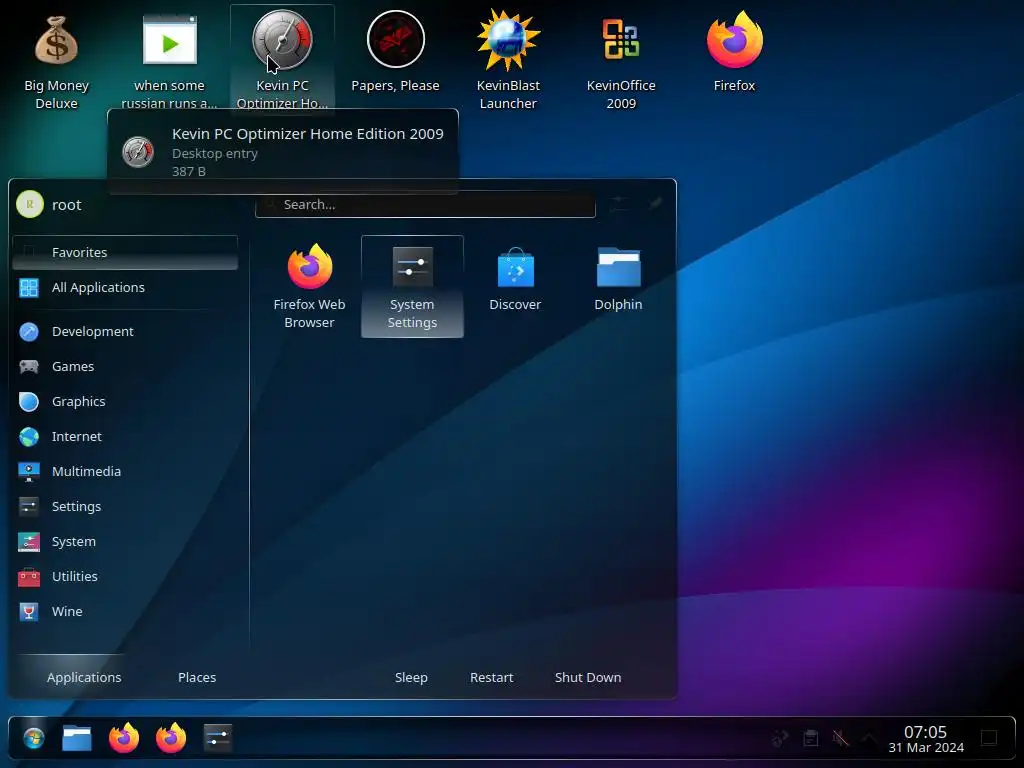
Task: Open the System category
Action: coord(125,541)
